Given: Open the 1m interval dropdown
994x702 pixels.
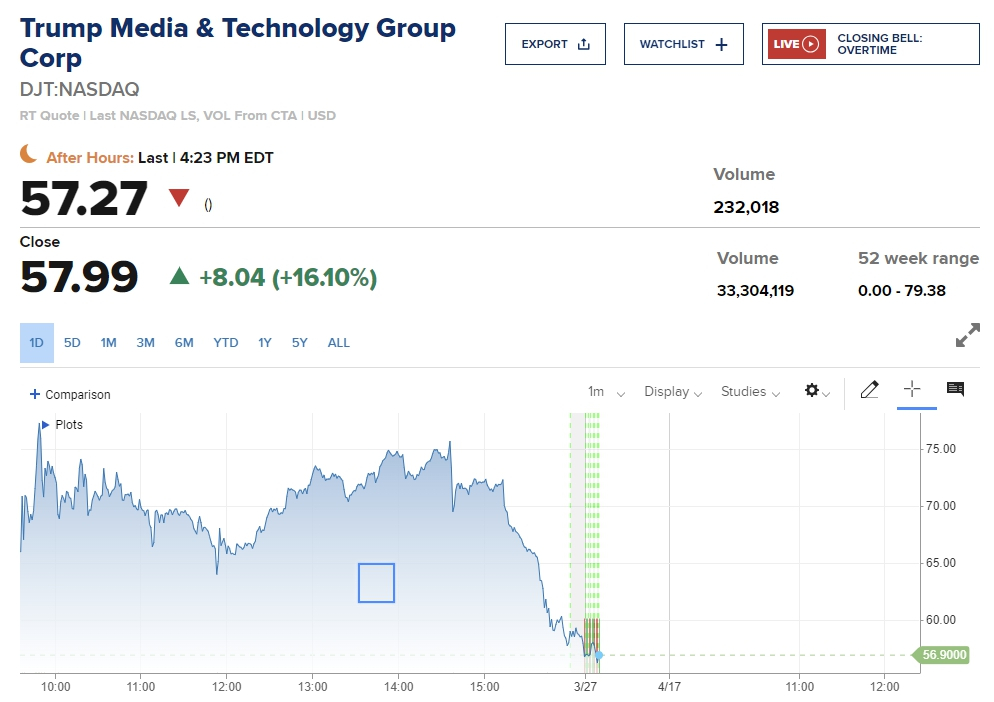Looking at the screenshot, I should coord(606,392).
